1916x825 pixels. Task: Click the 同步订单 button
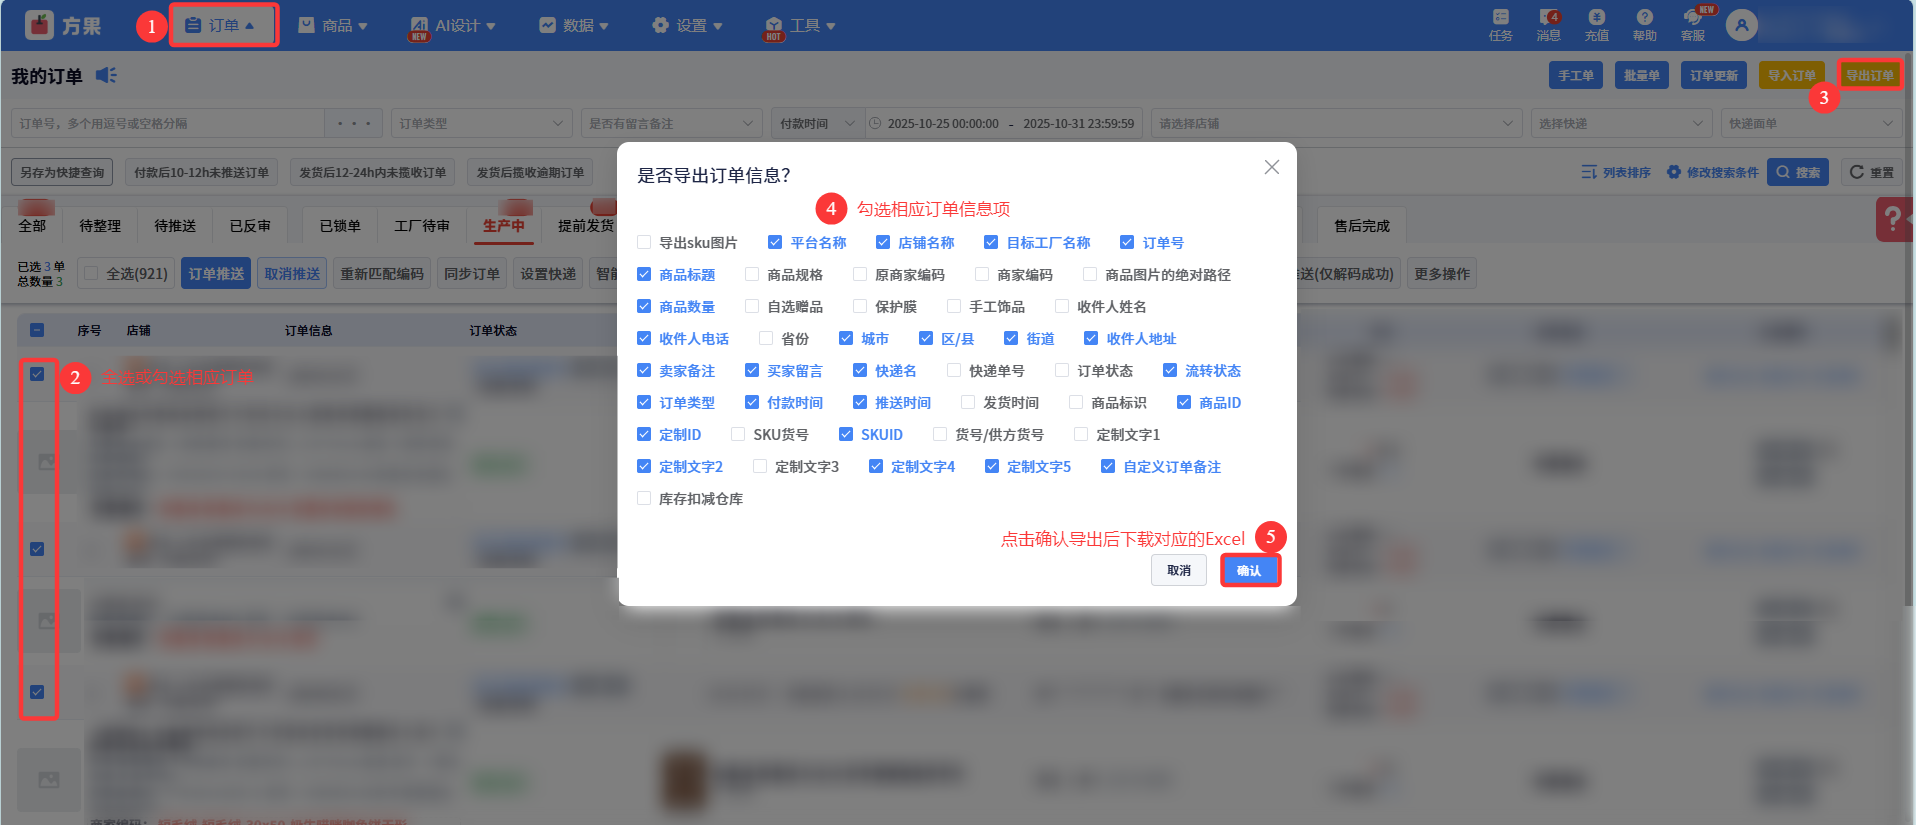click(x=472, y=273)
